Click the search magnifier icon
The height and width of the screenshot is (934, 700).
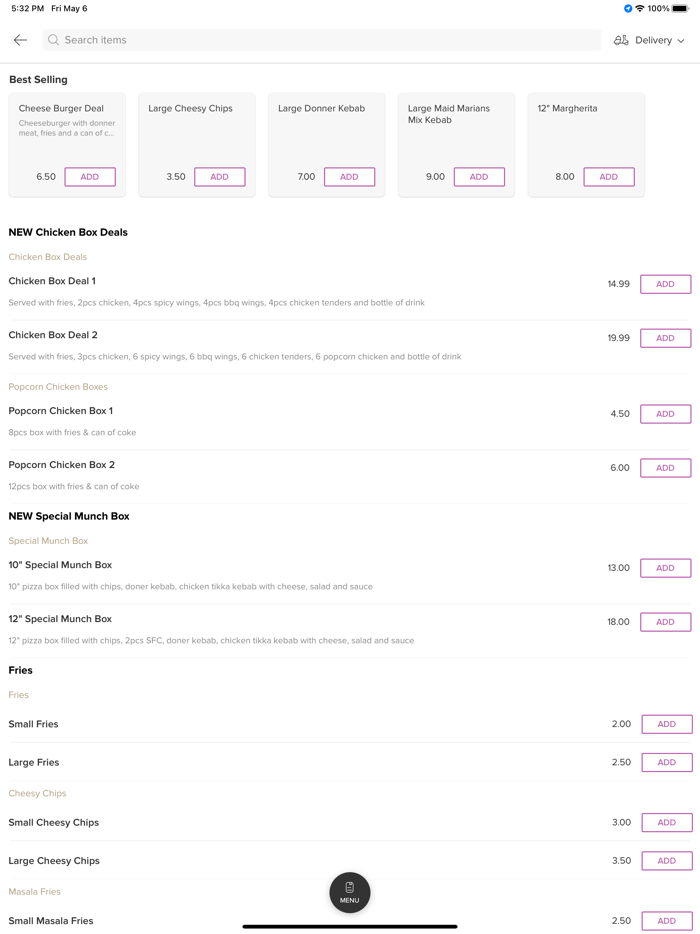[x=54, y=40]
